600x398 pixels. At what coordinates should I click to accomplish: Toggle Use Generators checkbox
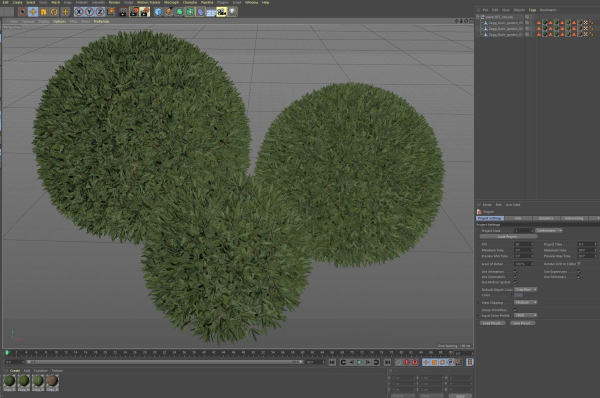tap(515, 277)
